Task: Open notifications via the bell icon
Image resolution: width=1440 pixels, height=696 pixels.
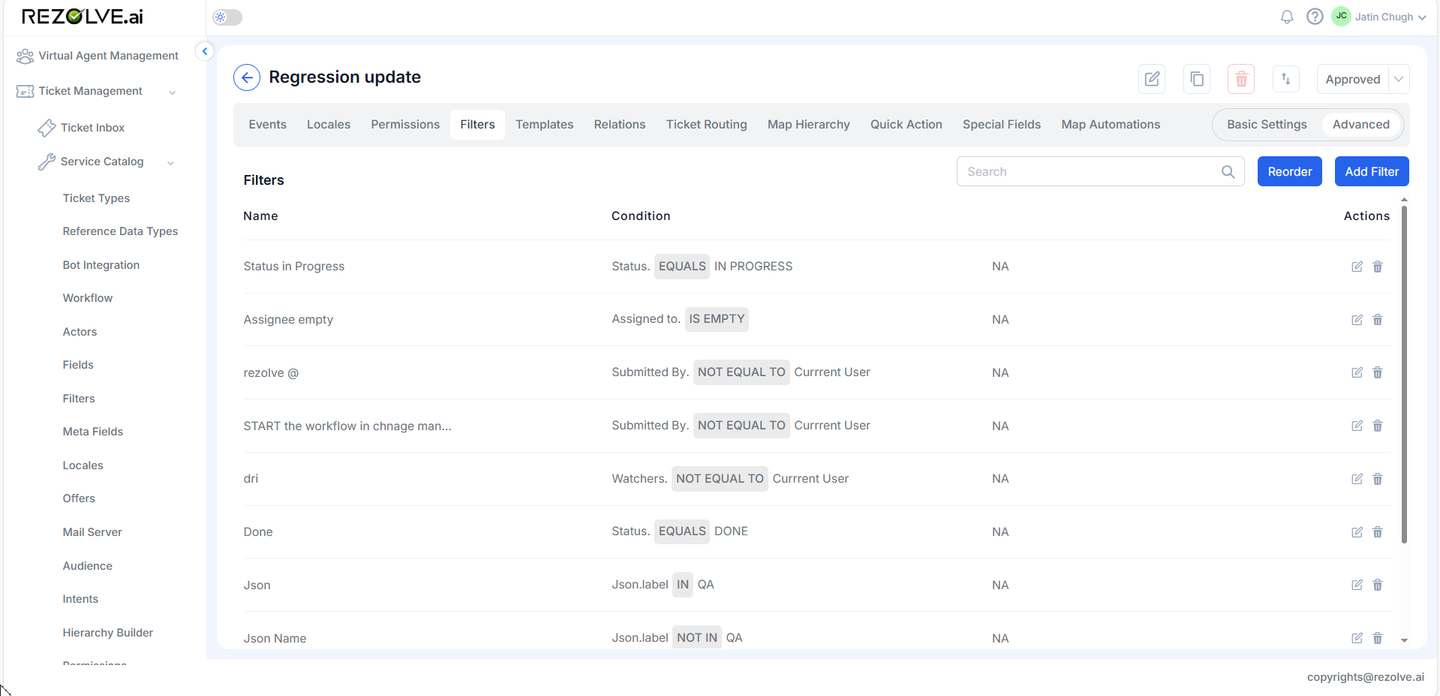Action: [x=1287, y=16]
